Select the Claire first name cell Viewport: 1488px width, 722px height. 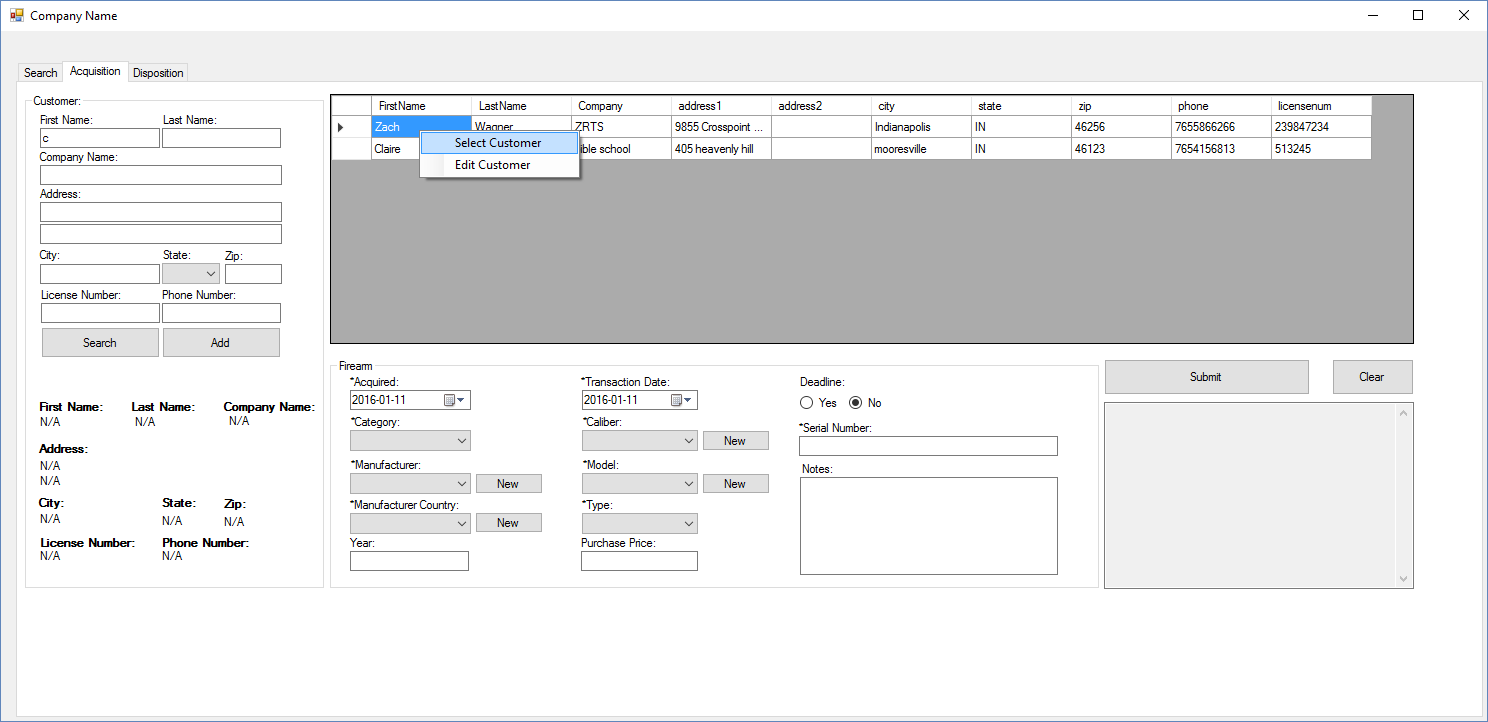[x=395, y=149]
